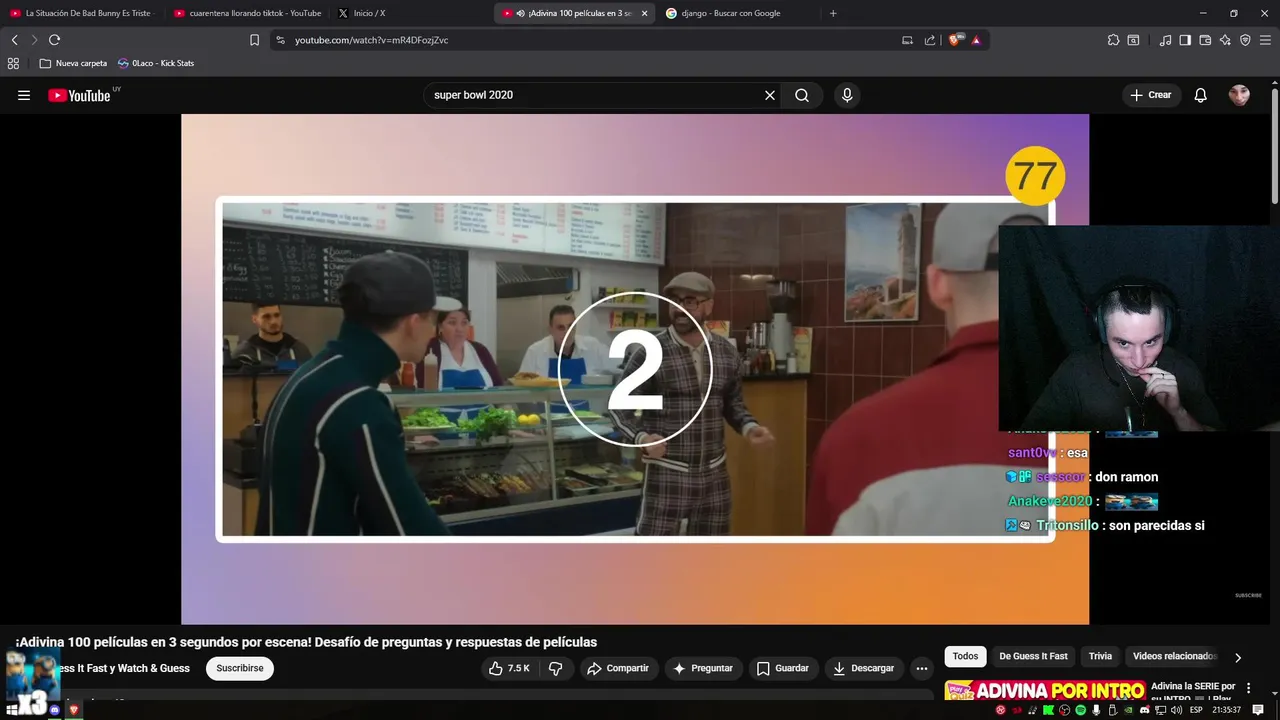
Task: Select the Trivia filter chip
Action: click(1100, 656)
